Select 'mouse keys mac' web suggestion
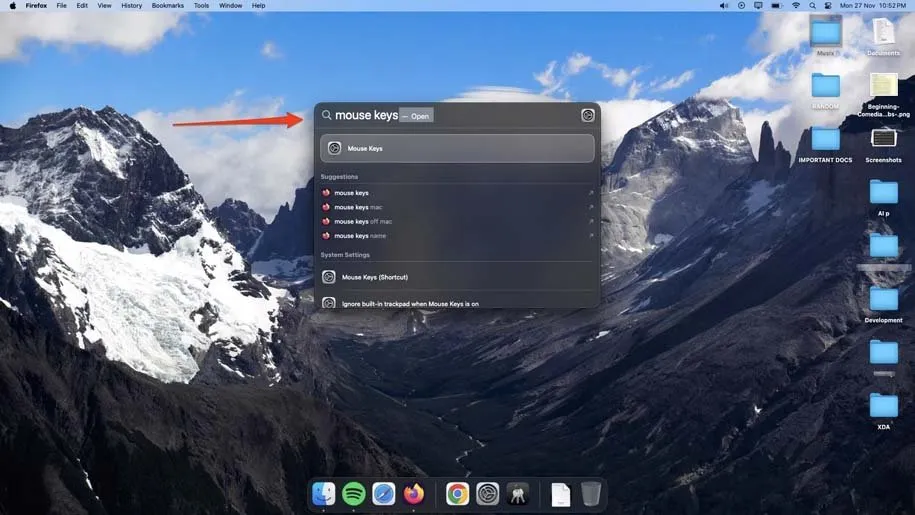 coord(358,207)
